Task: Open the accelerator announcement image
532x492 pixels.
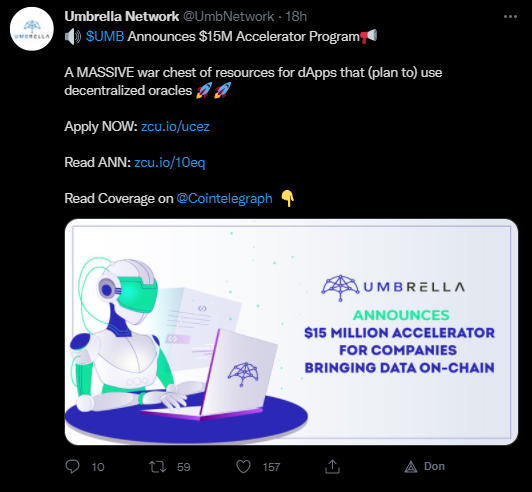Action: point(291,332)
